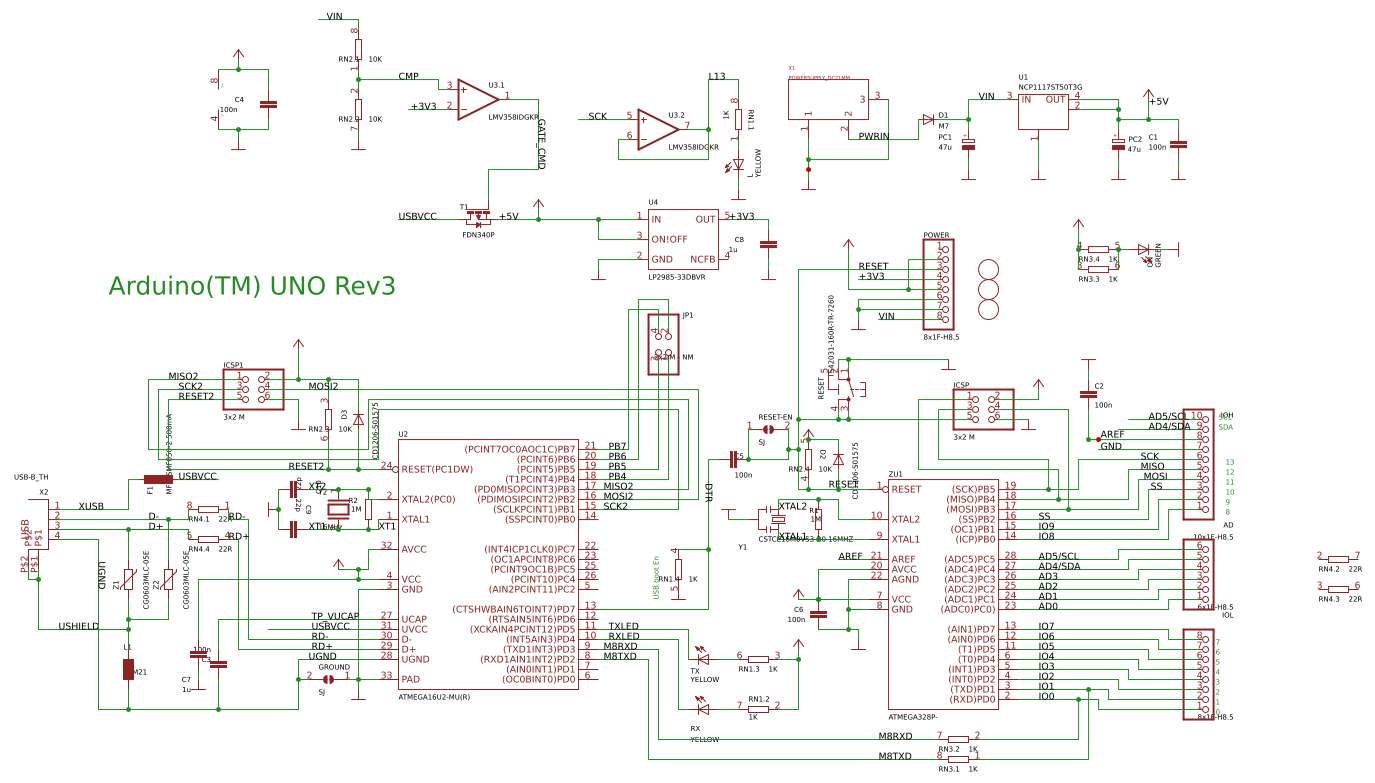Viewport: 1375px width, 783px height.
Task: Select the LP2985-33DBVR regulator U4 block
Action: 682,239
